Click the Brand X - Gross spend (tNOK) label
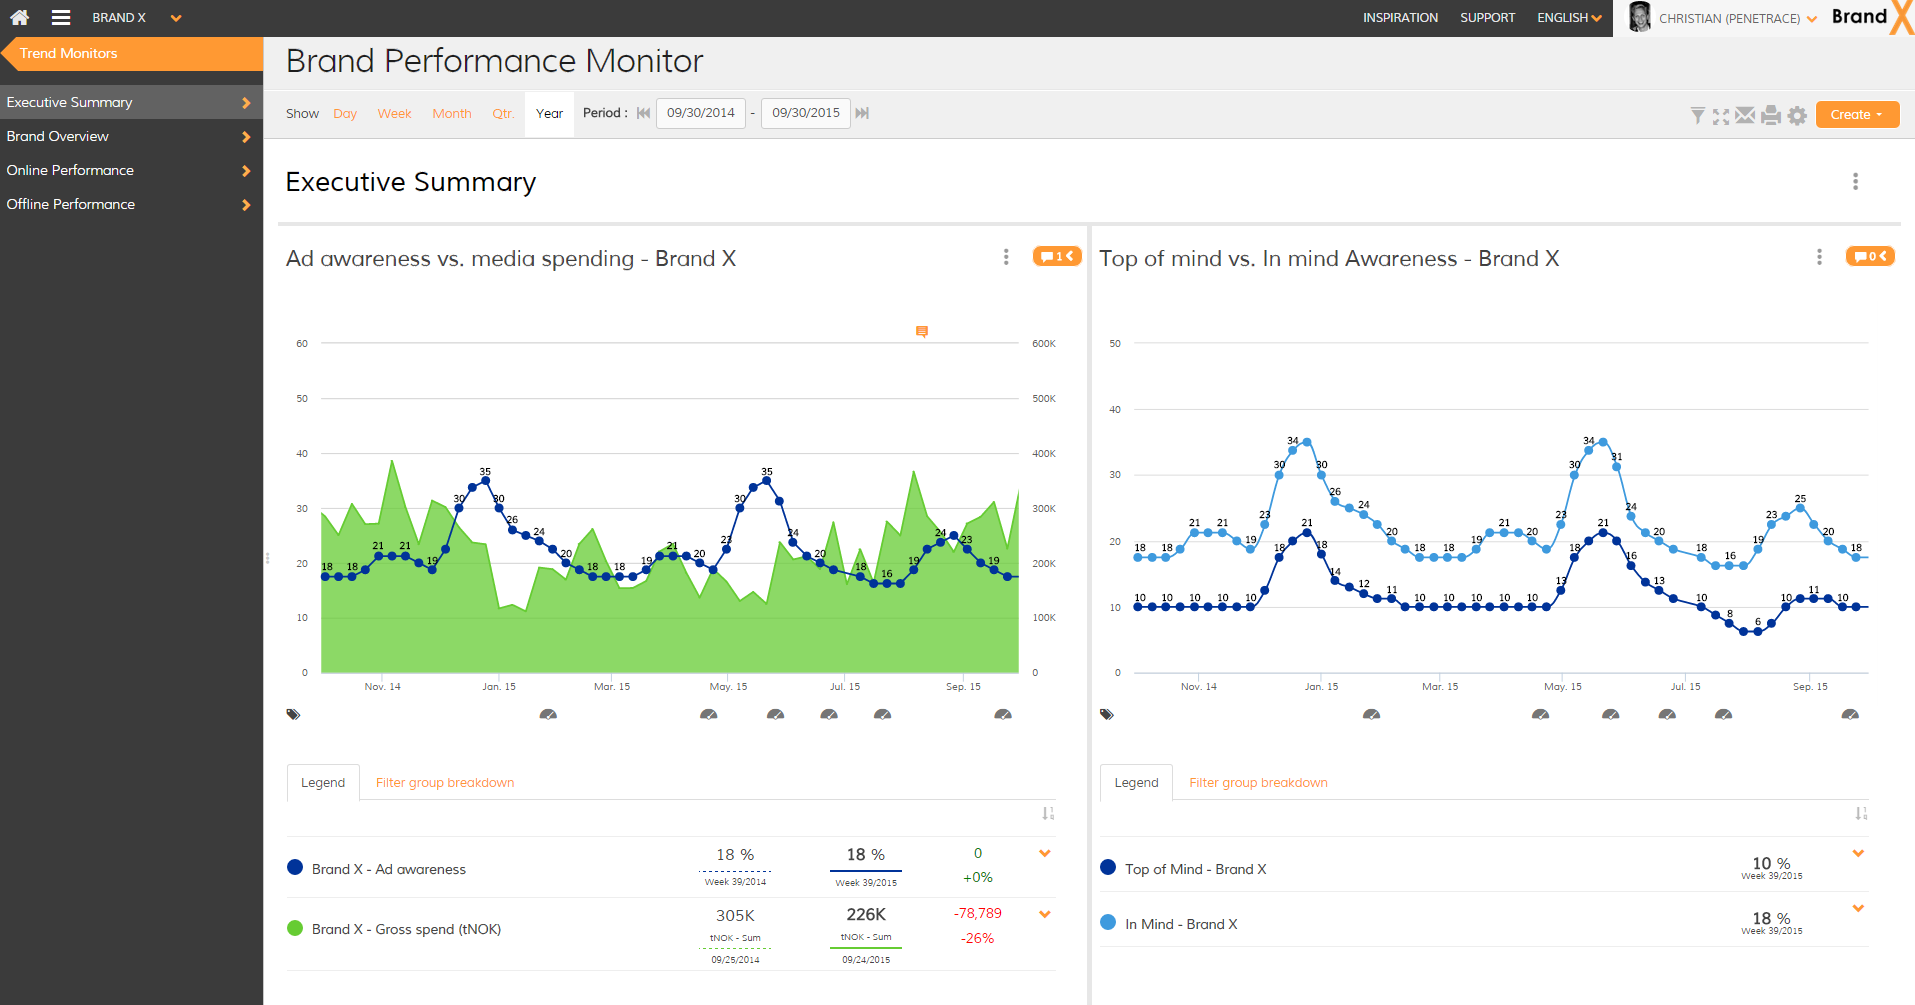The width and height of the screenshot is (1915, 1005). tap(406, 929)
